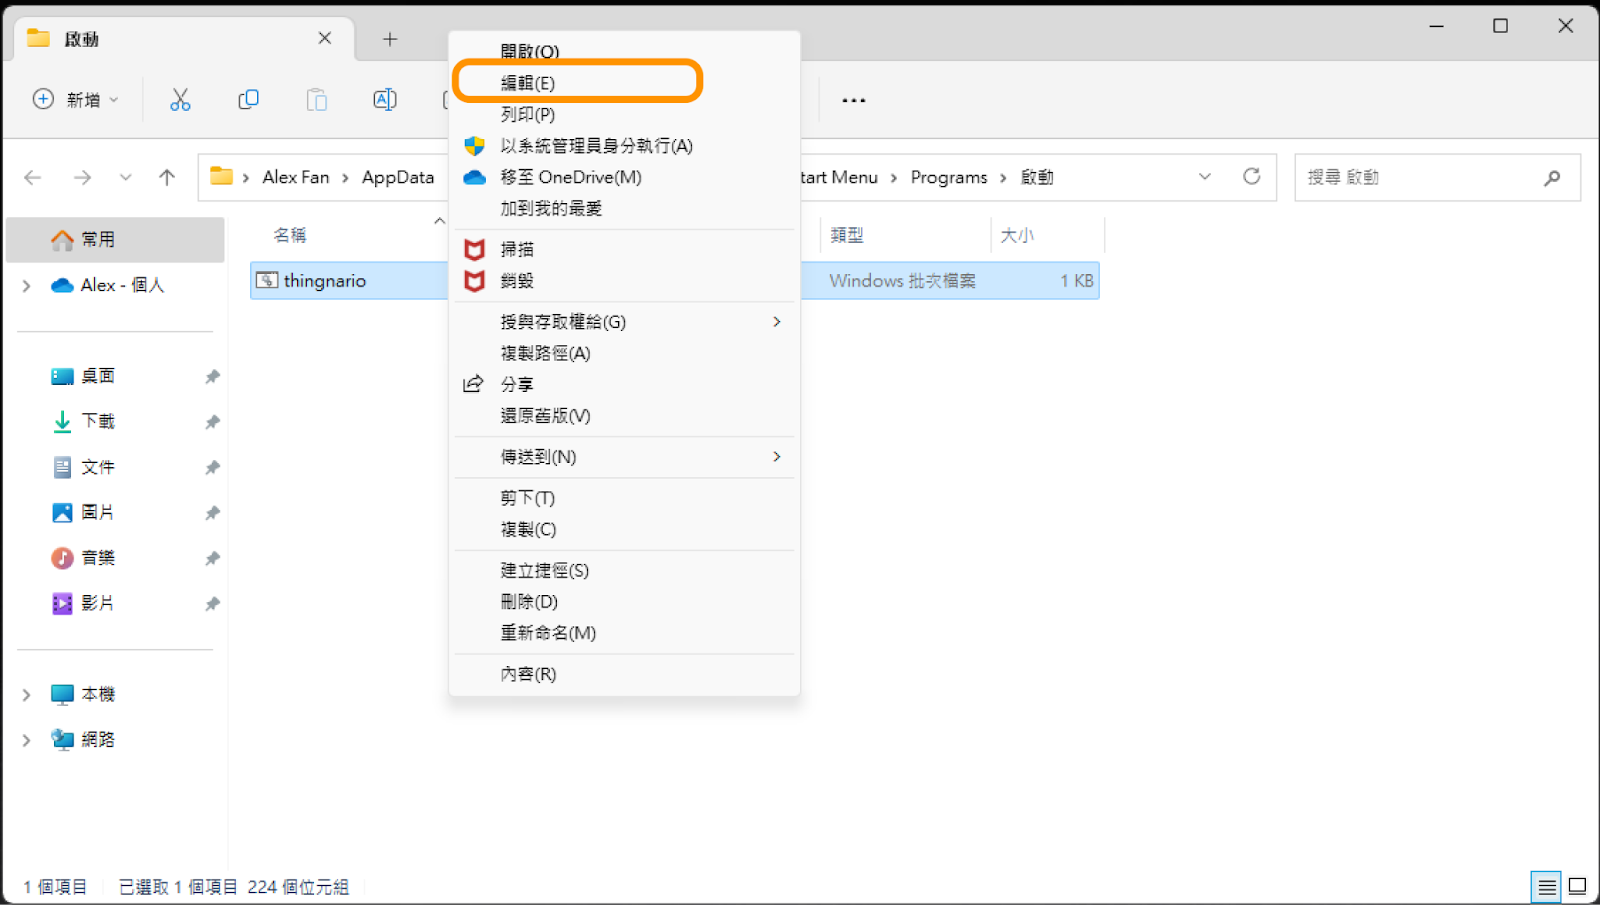Jump to Programs in the breadcrumb path

click(x=948, y=177)
